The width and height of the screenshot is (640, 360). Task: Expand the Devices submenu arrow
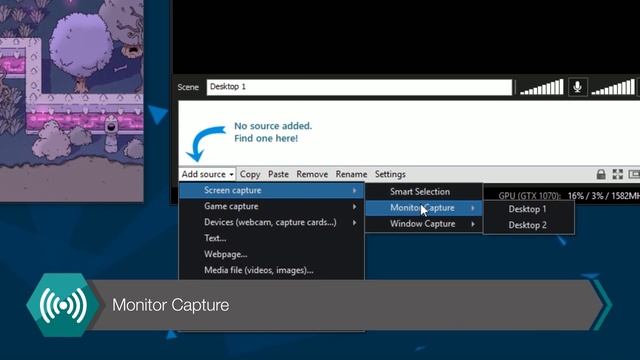(354, 222)
